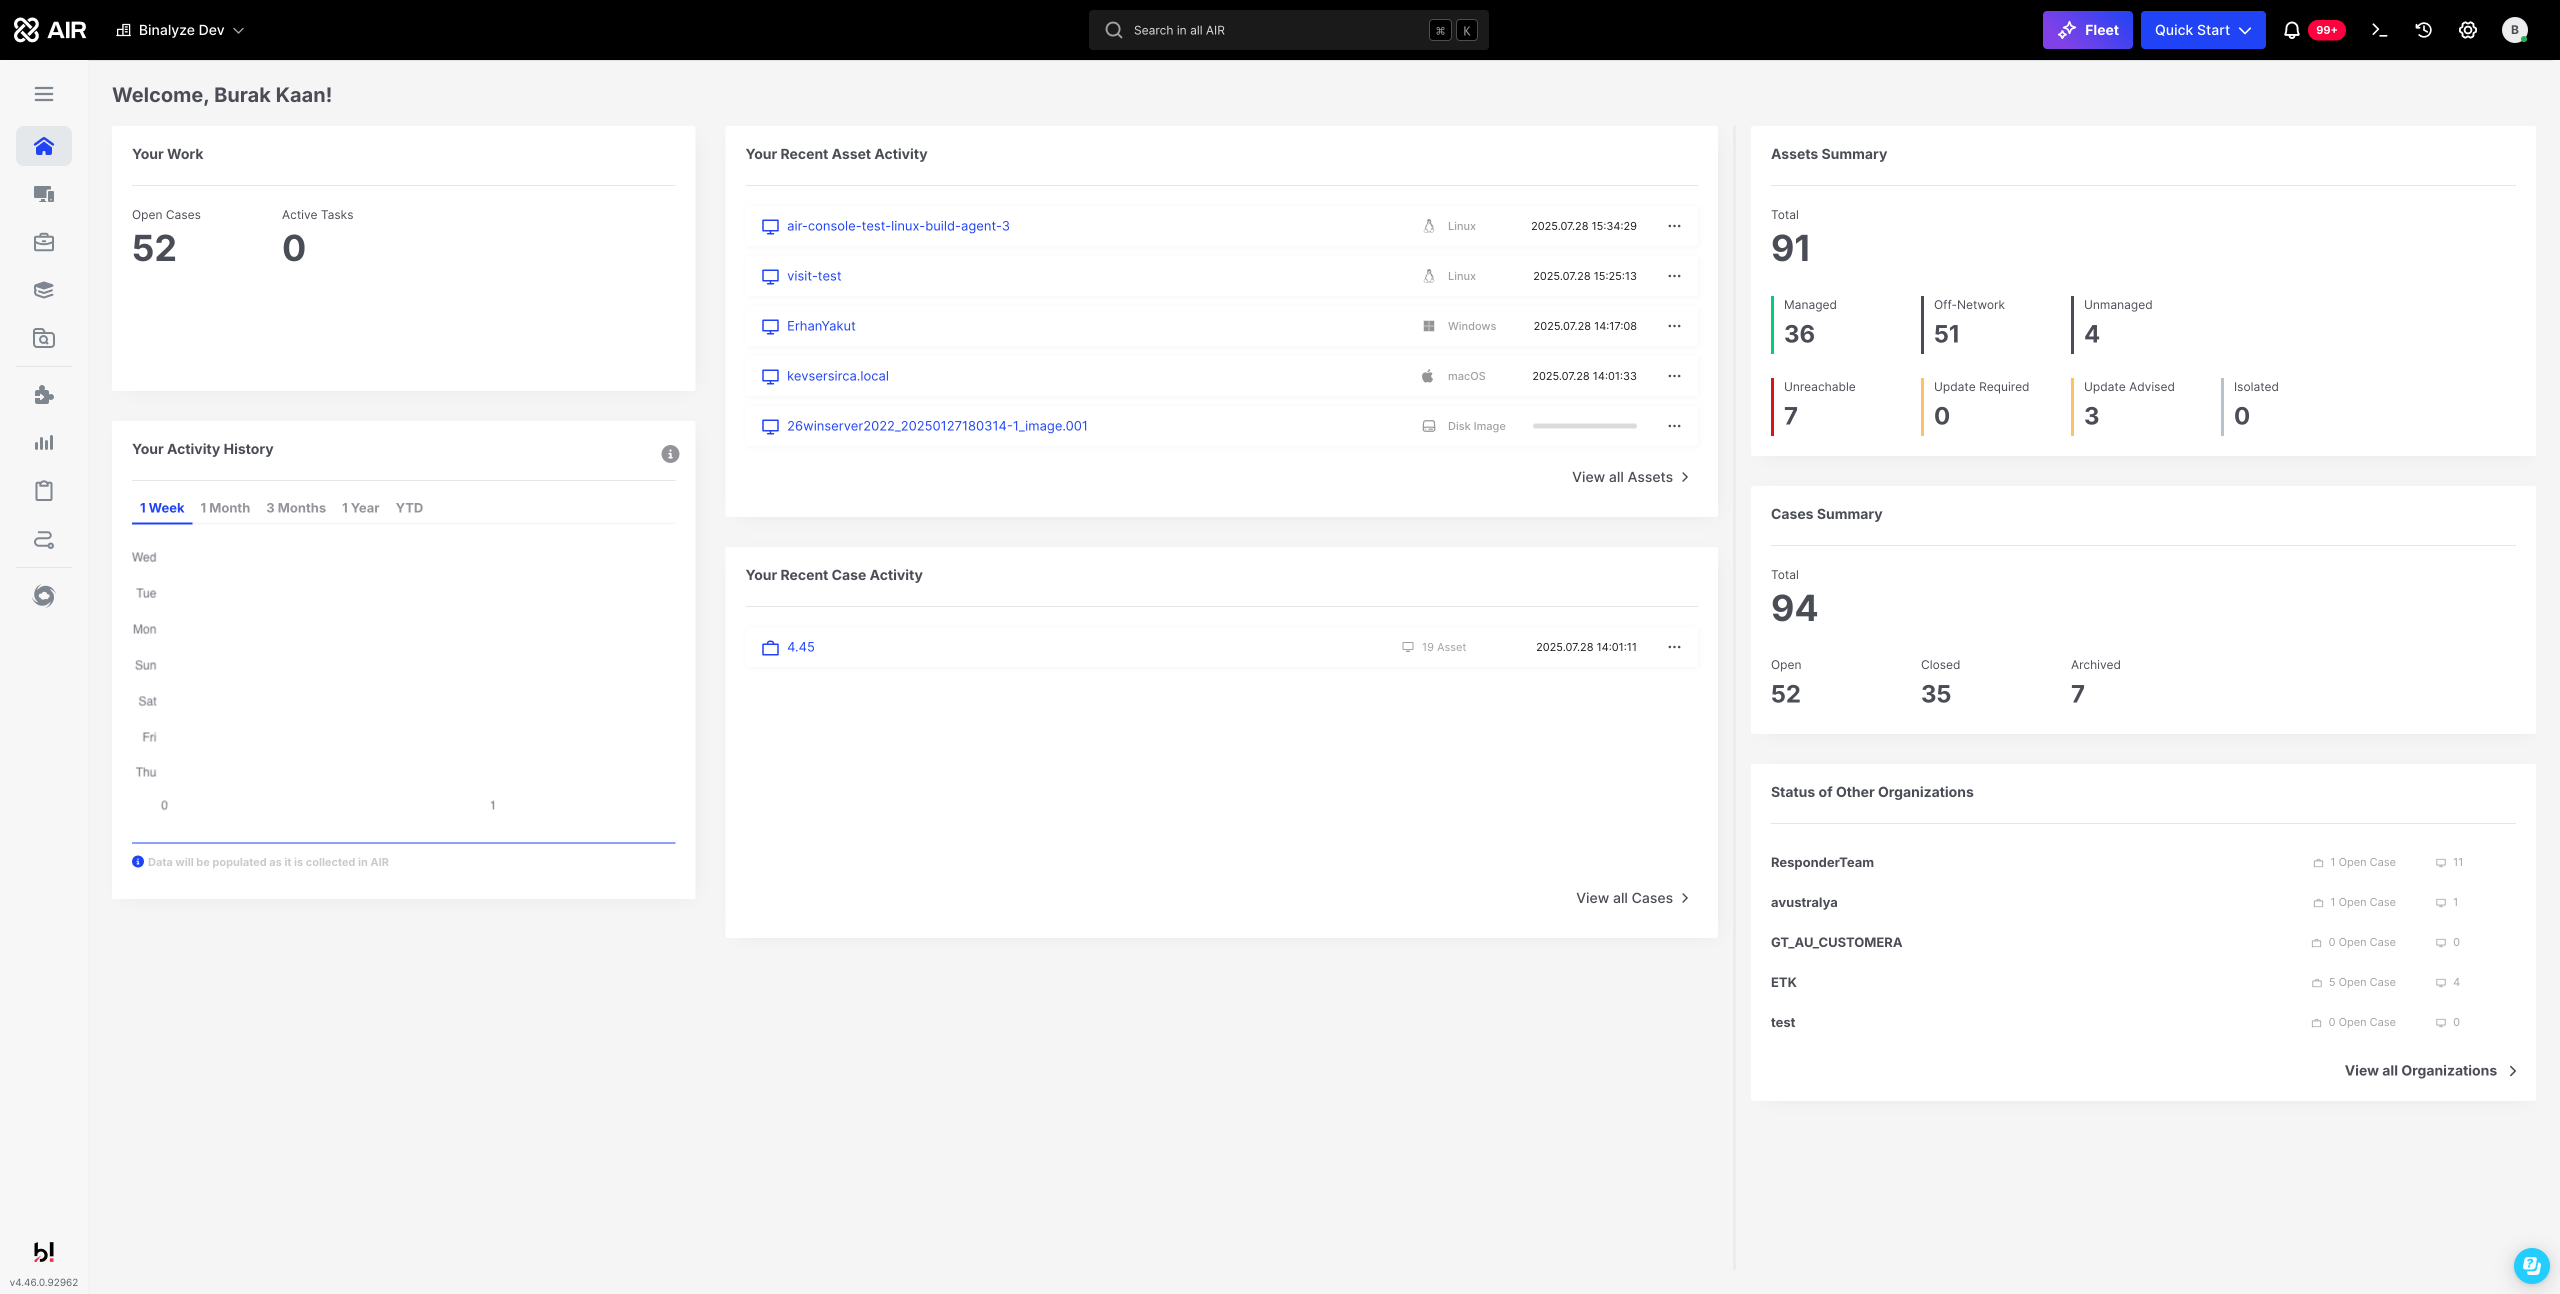
Task: Toggle the hamburger sidebar menu
Action: tap(44, 94)
